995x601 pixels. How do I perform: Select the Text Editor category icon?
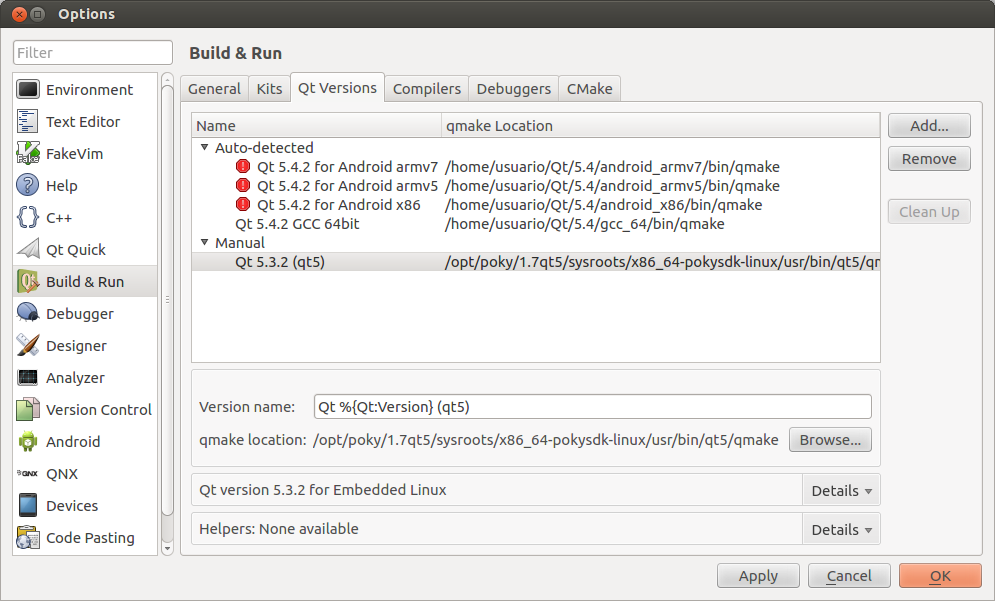[28, 122]
